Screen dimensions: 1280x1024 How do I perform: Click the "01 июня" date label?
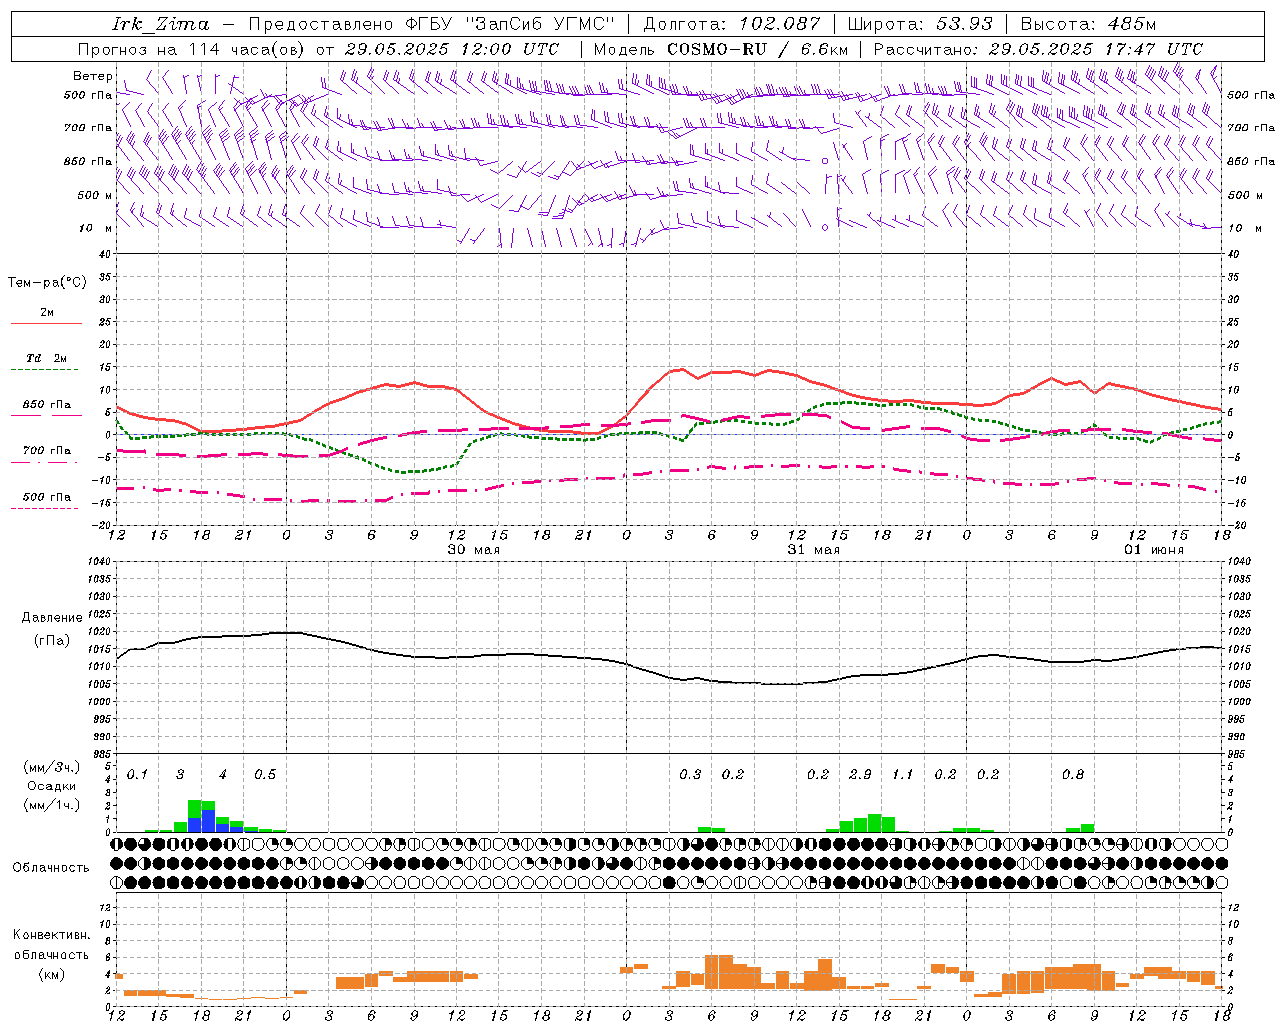1153,549
